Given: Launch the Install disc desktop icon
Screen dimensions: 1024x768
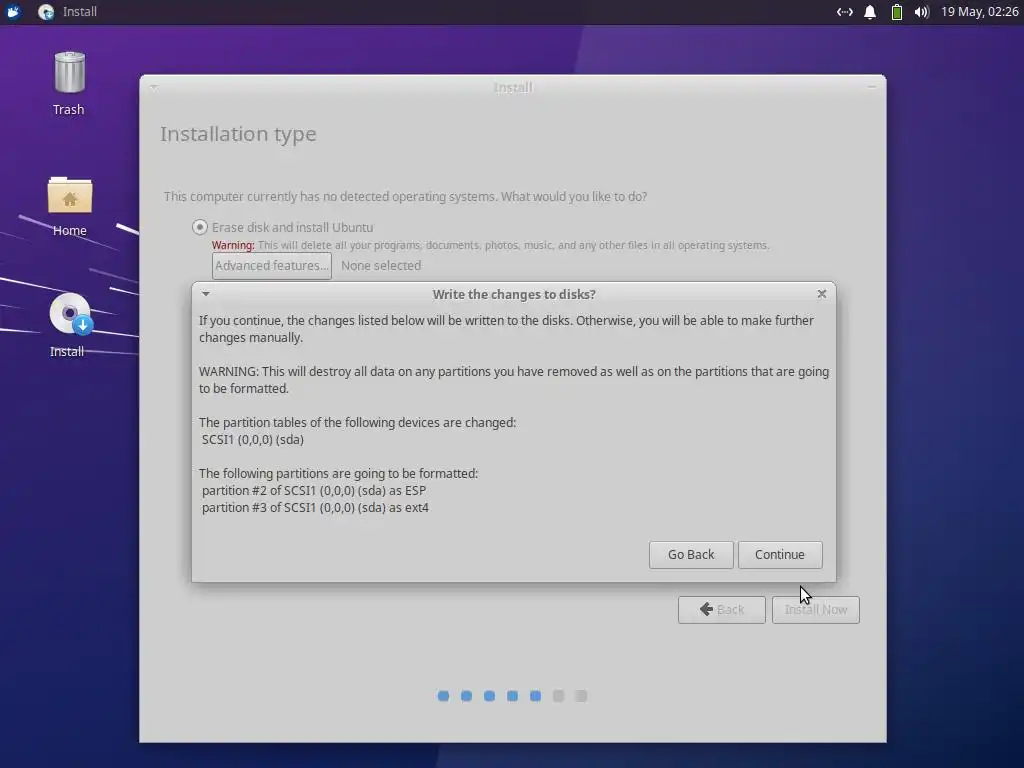Looking at the screenshot, I should [69, 325].
